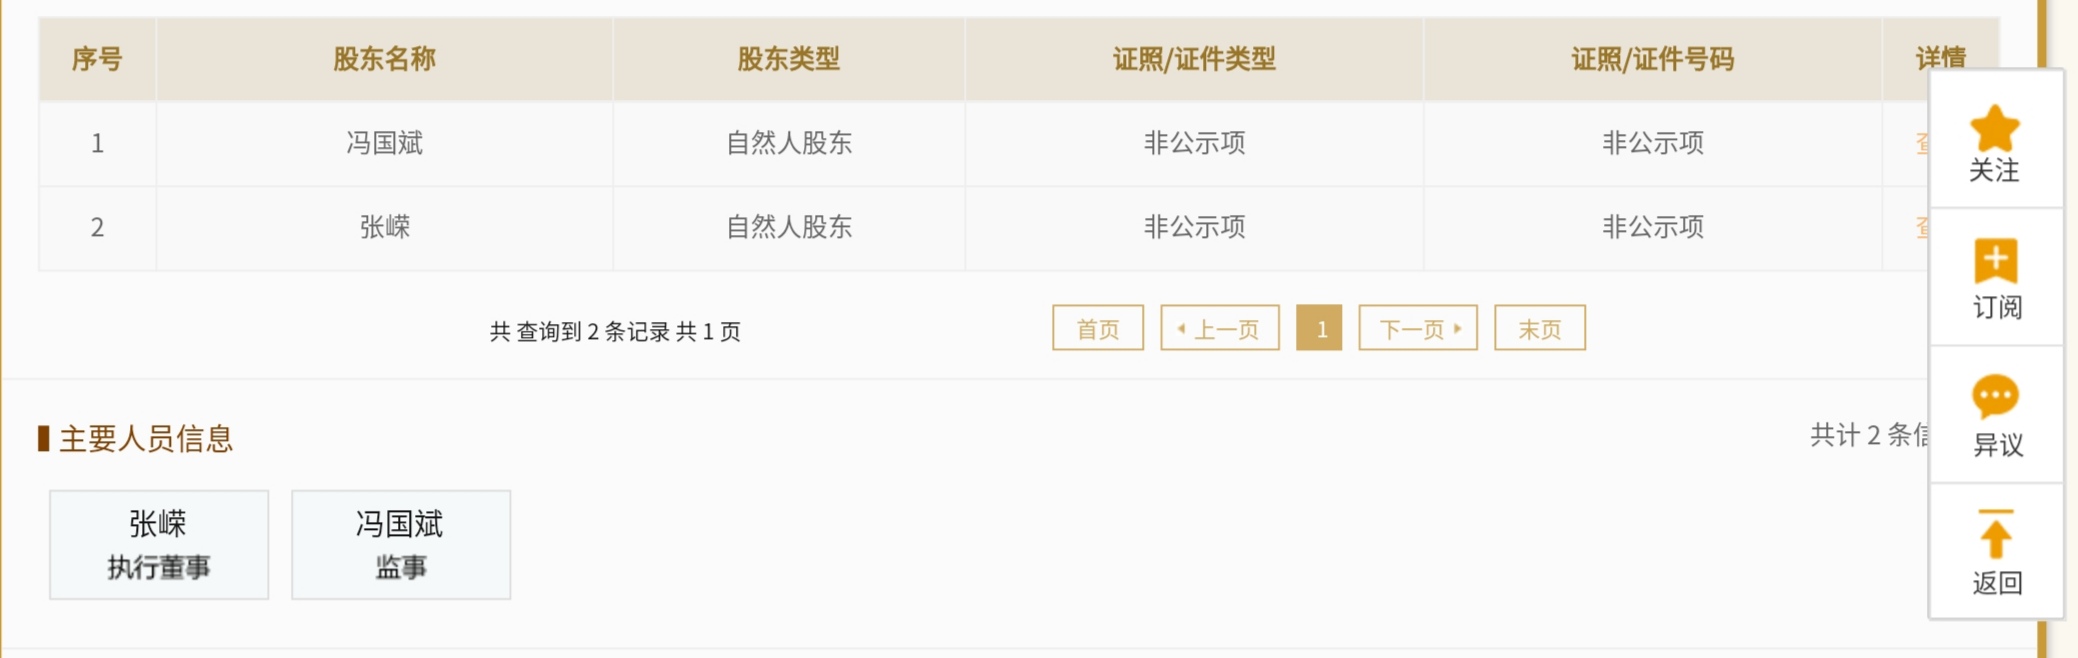Click 下一页 next page button
The width and height of the screenshot is (2078, 658).
click(x=1417, y=329)
